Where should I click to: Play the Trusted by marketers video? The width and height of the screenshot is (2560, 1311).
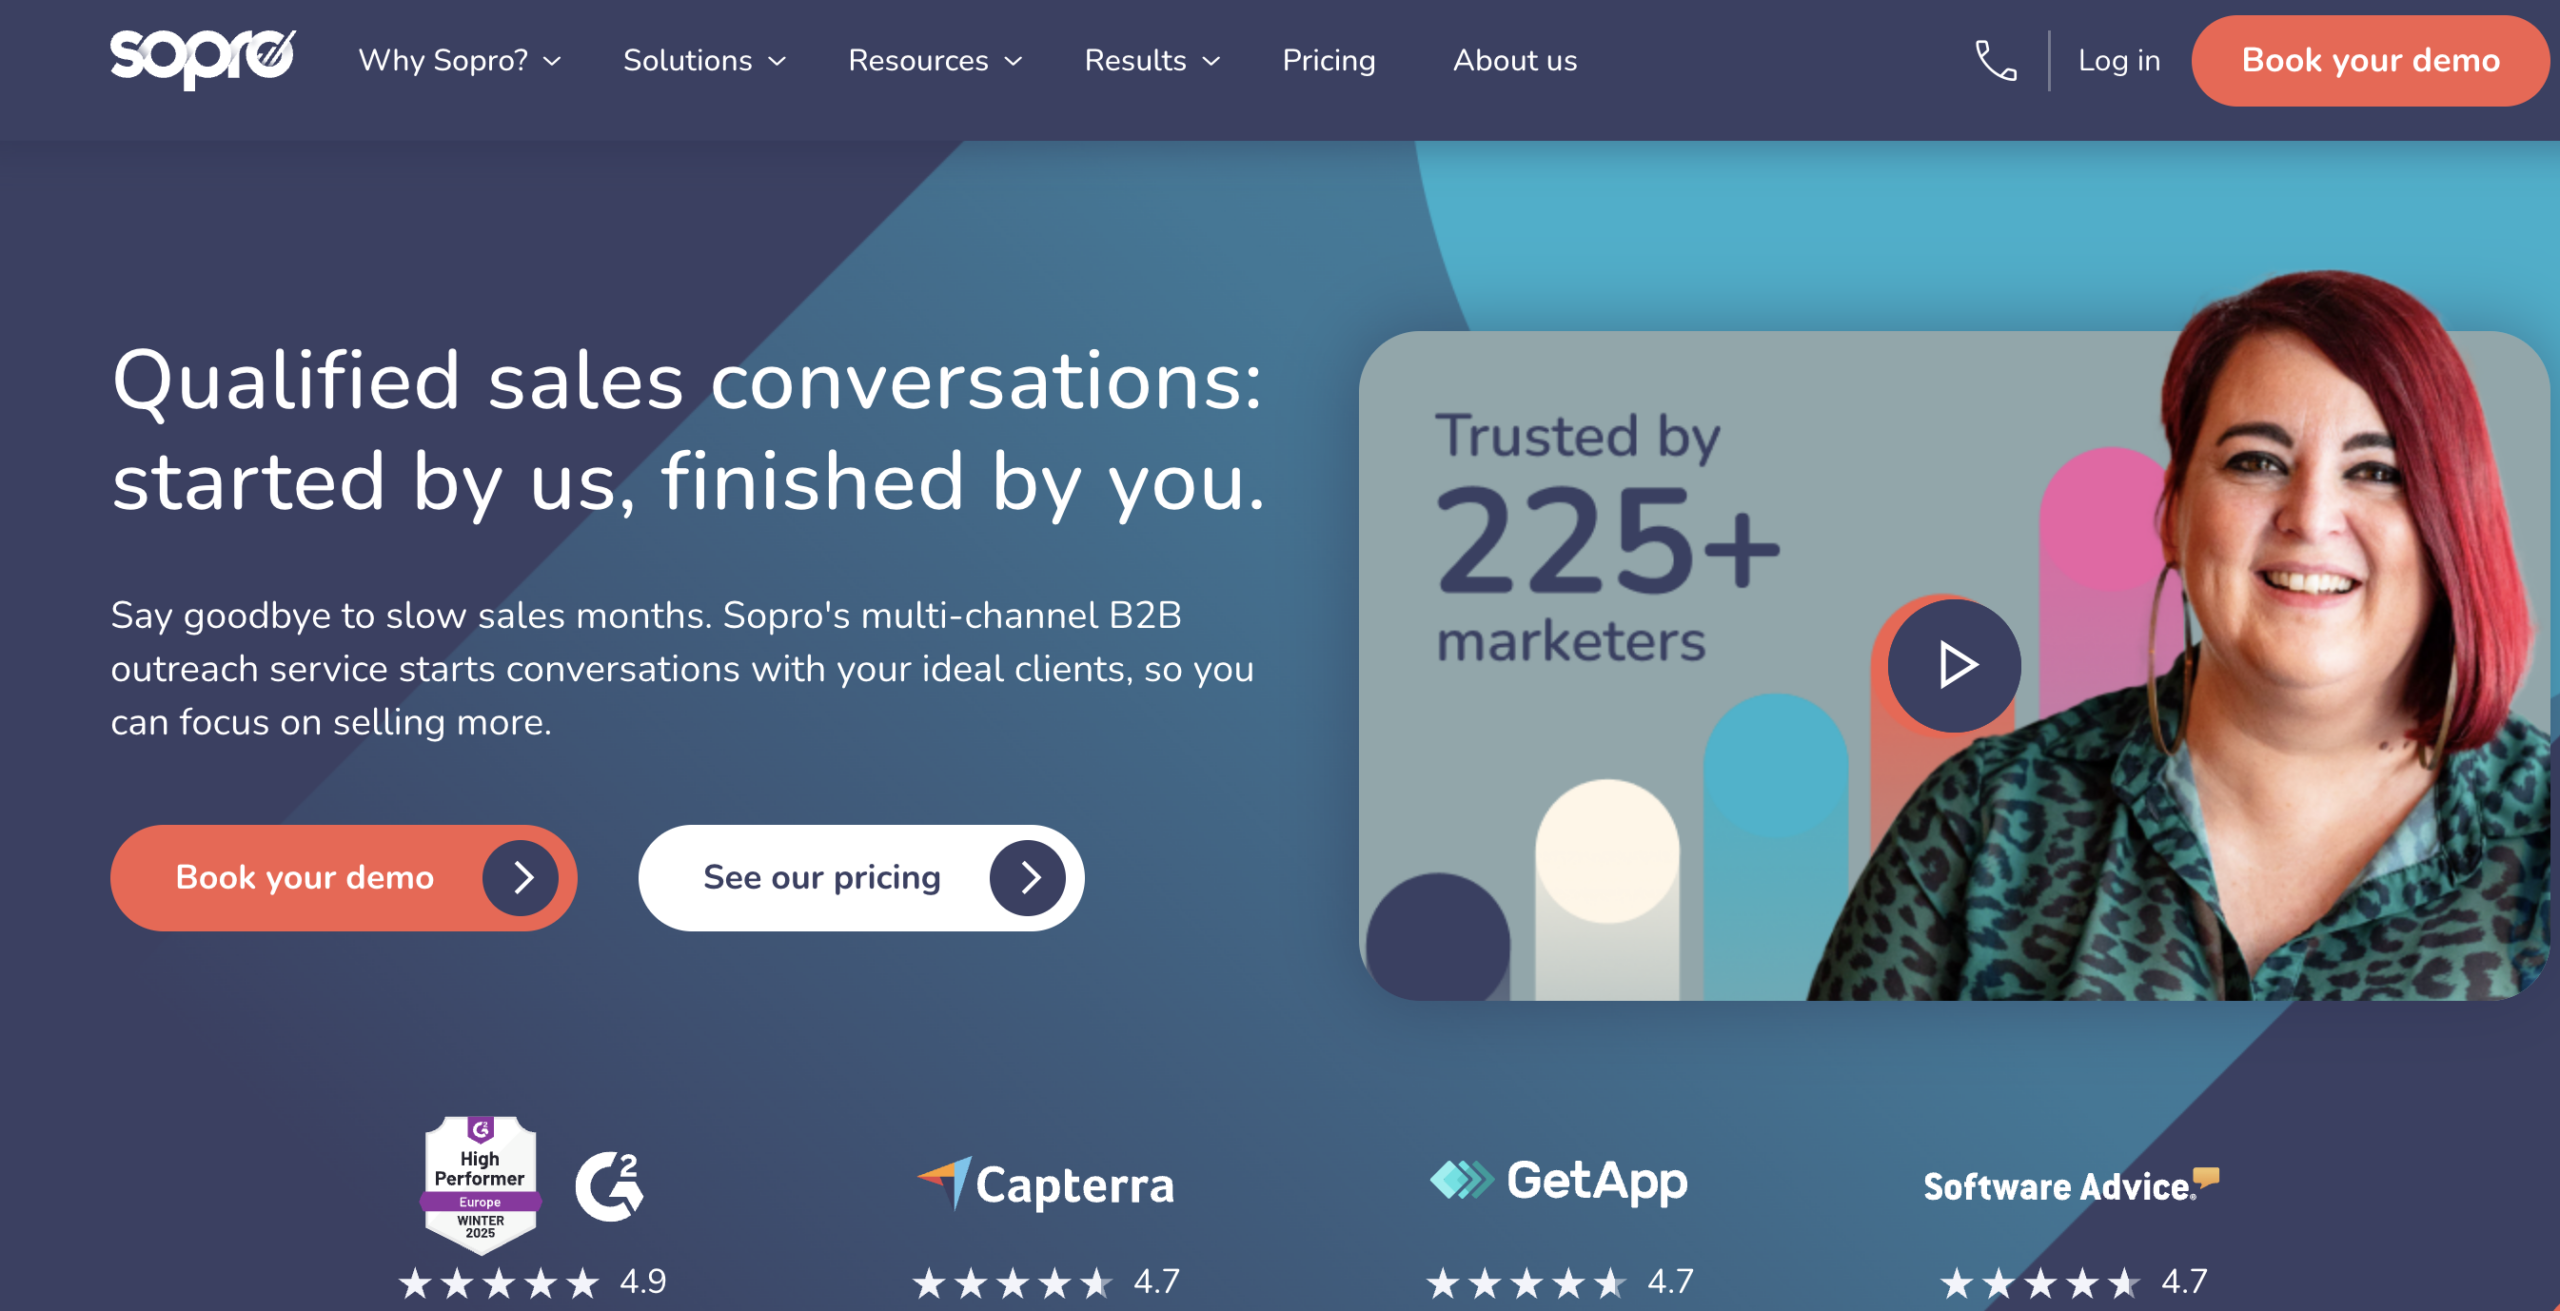click(1954, 665)
